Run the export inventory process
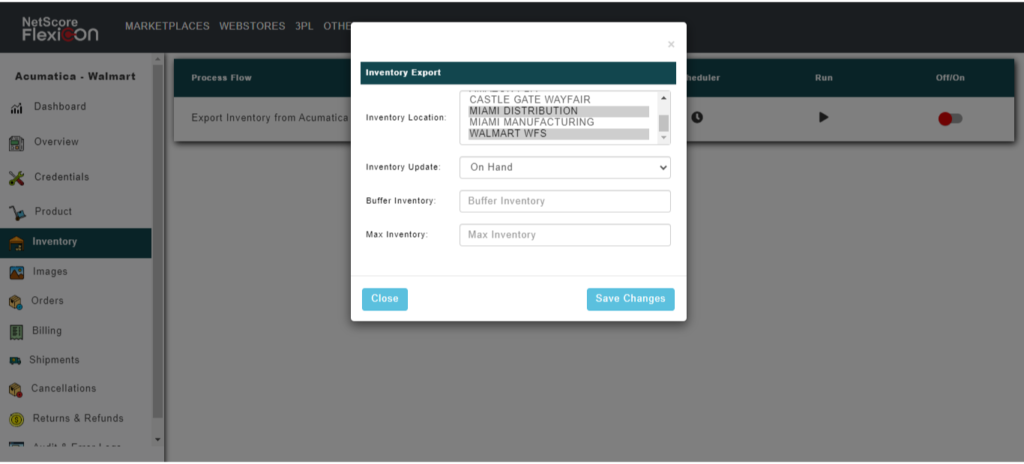Image resolution: width=1024 pixels, height=464 pixels. click(x=824, y=117)
